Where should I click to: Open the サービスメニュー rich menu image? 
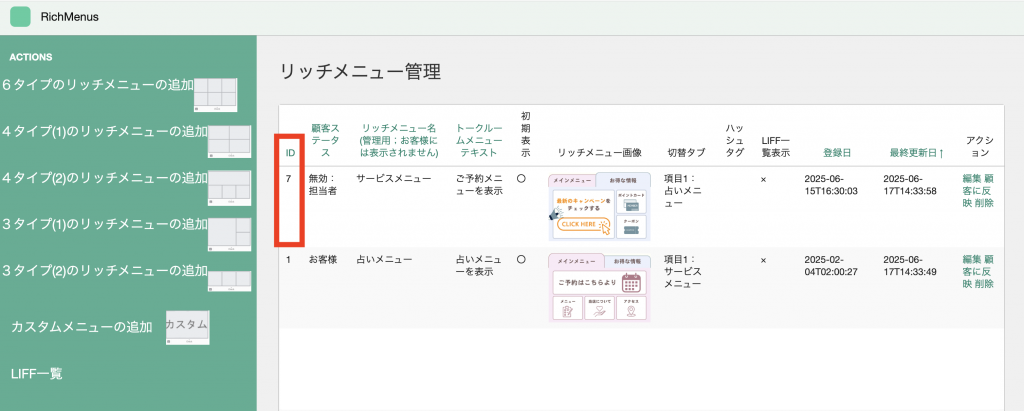point(600,206)
